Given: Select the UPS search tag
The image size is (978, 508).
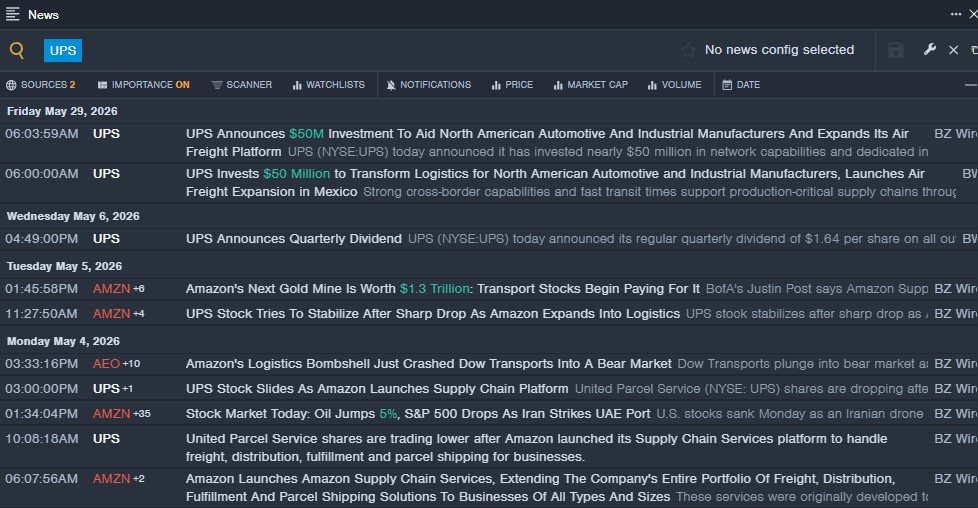Looking at the screenshot, I should [62, 51].
